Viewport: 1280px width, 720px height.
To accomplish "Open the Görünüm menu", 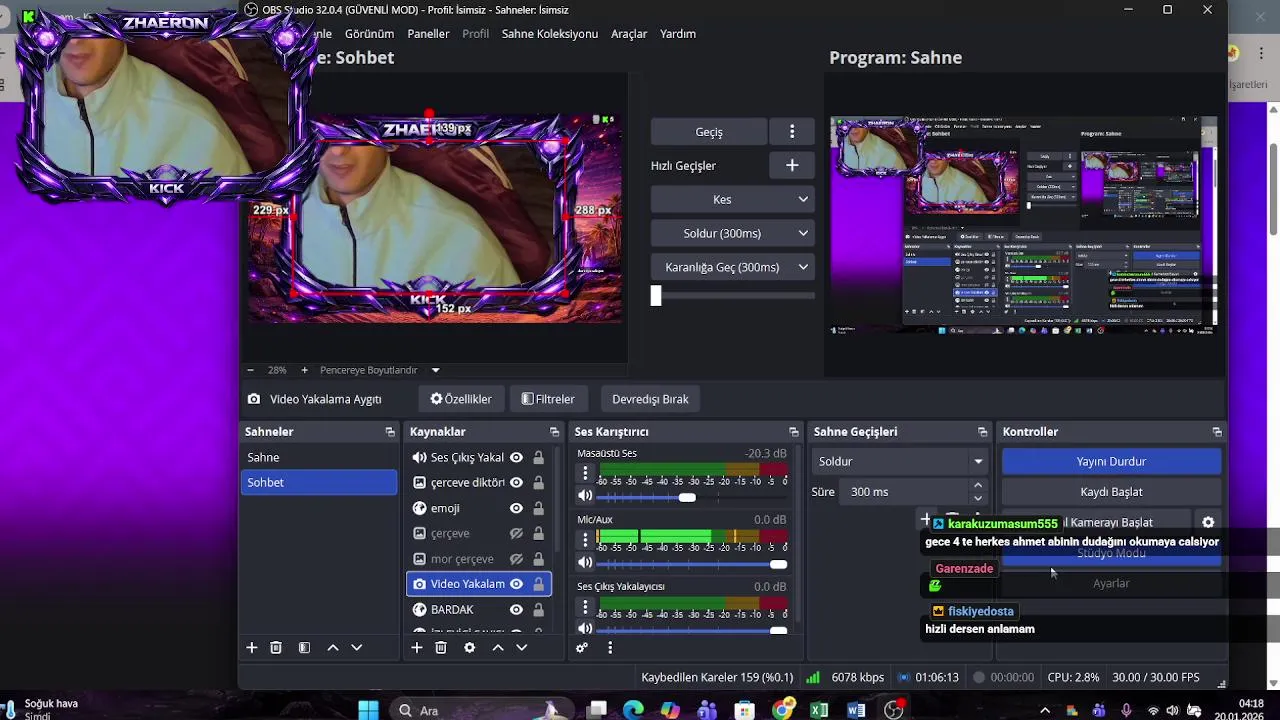I will point(369,34).
